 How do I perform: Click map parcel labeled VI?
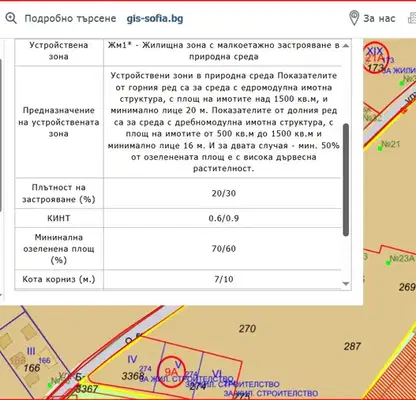217,373
